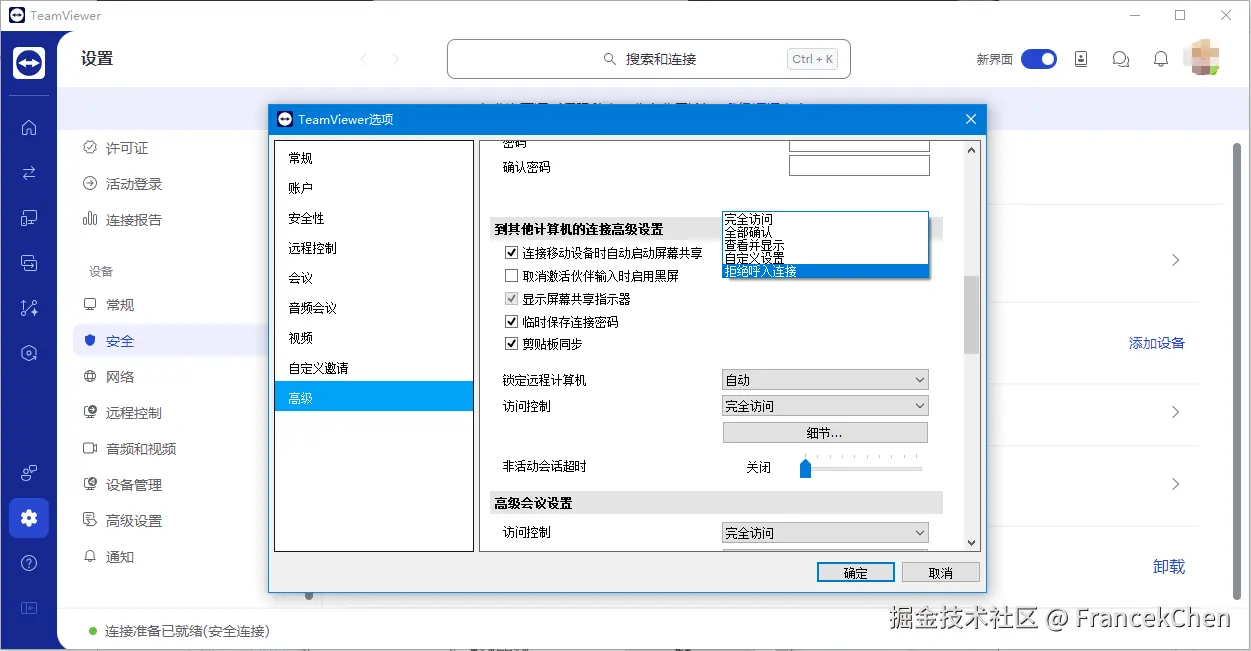This screenshot has height=651, width=1251.
Task: Choose 全部确认 in the open dropdown list
Action: coord(825,232)
